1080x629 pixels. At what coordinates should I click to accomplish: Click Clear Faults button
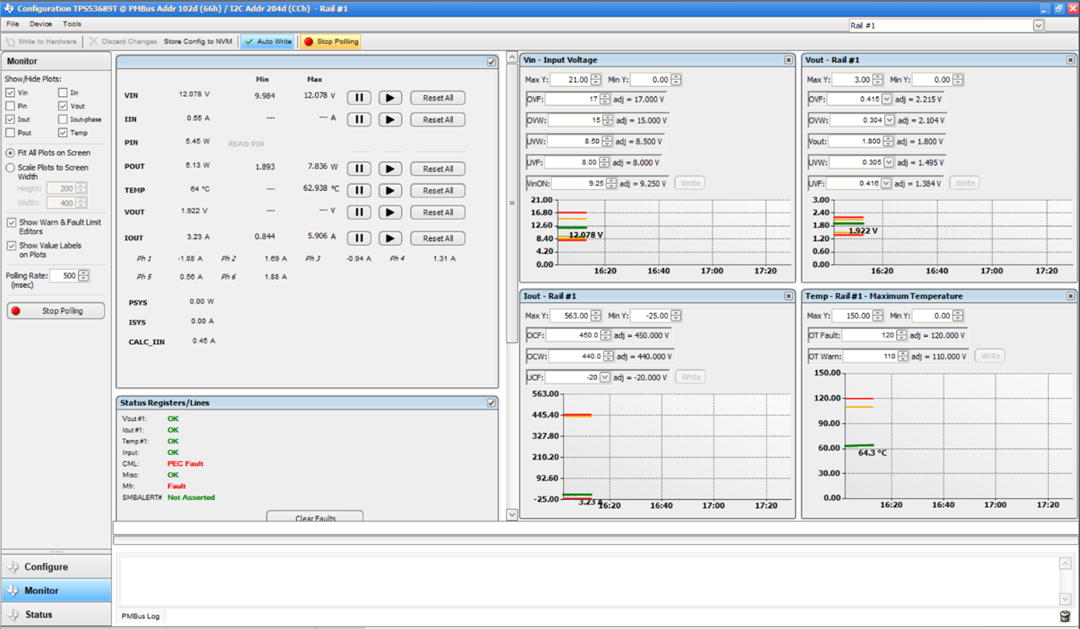[315, 517]
